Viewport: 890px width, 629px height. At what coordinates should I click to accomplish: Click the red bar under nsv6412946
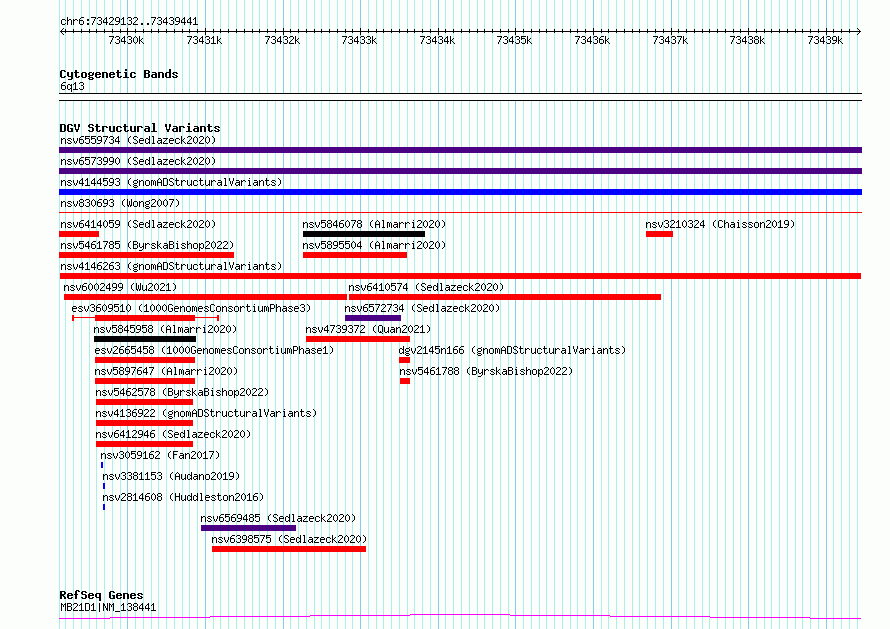pyautogui.click(x=145, y=444)
